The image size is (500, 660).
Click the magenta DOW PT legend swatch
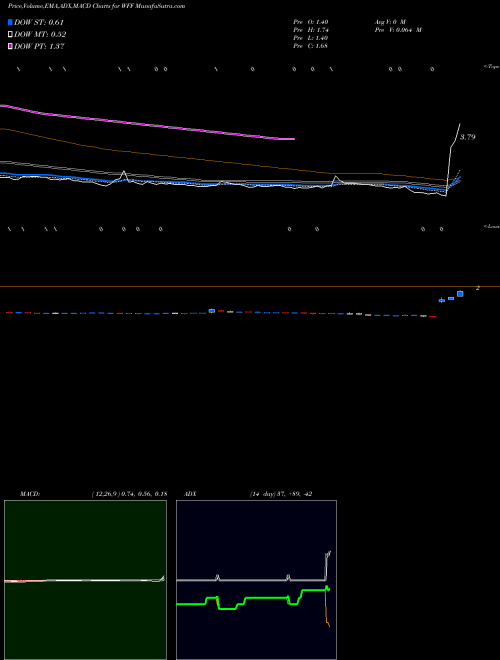click(10, 47)
